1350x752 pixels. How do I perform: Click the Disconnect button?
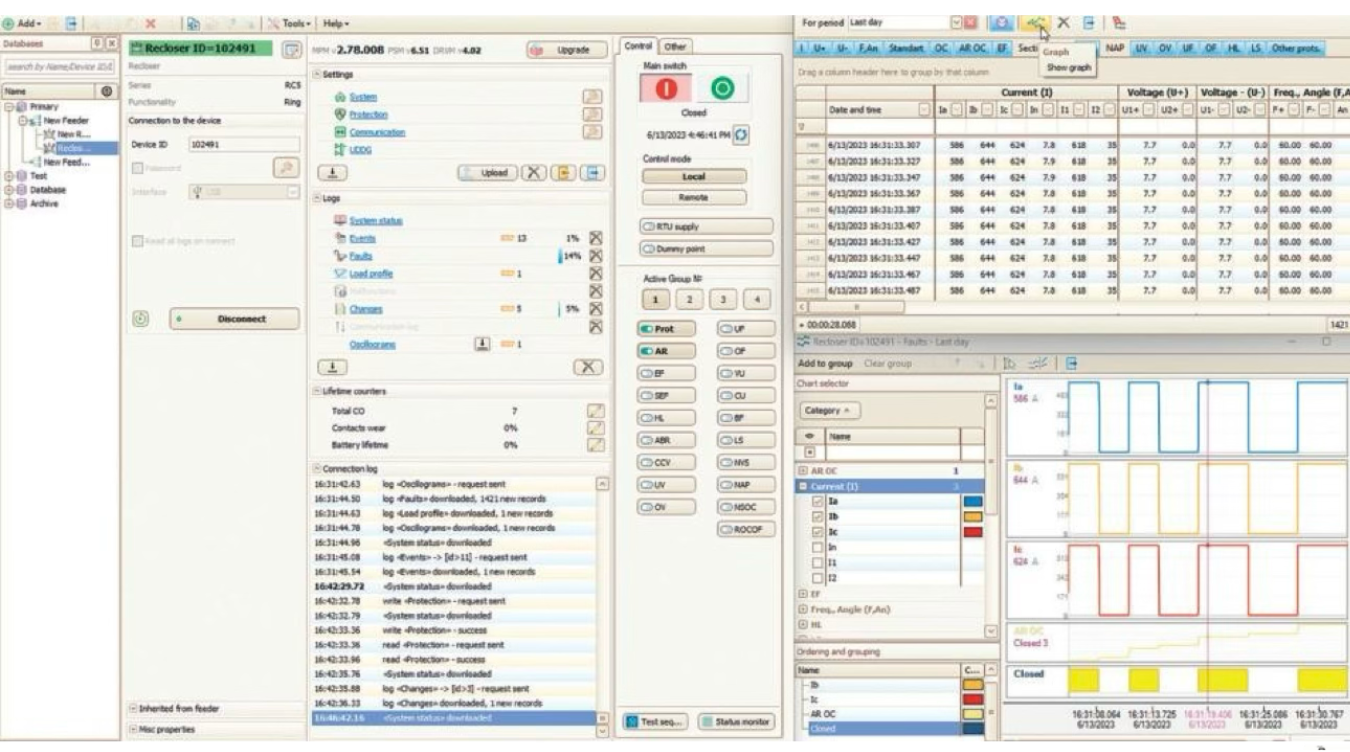[234, 319]
